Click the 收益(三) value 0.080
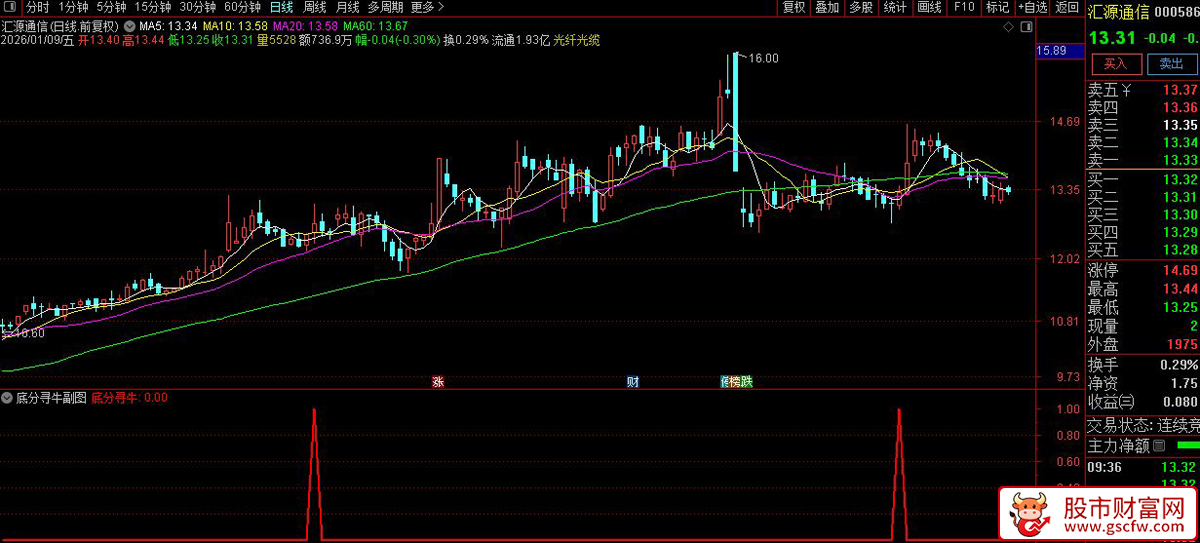1200x543 pixels. 1180,402
